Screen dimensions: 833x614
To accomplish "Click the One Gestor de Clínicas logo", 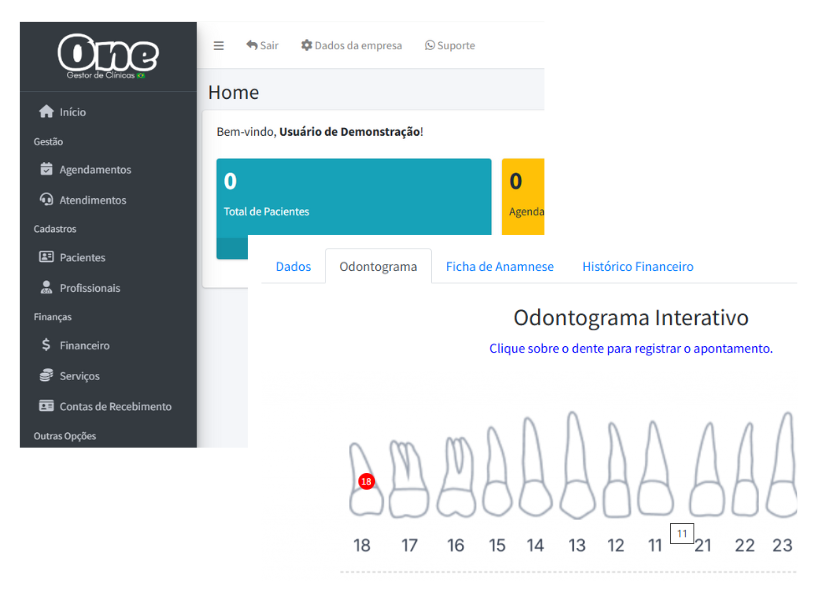I will pyautogui.click(x=107, y=56).
